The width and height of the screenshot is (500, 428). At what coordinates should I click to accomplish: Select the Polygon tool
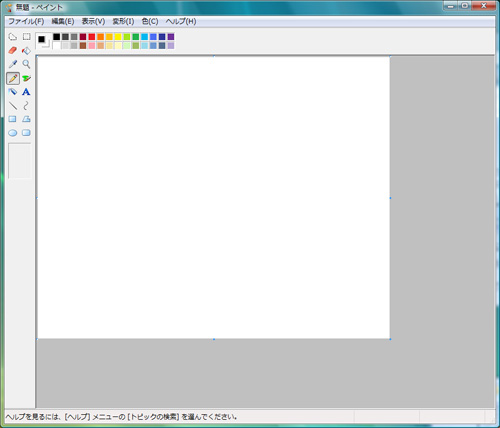coord(26,119)
